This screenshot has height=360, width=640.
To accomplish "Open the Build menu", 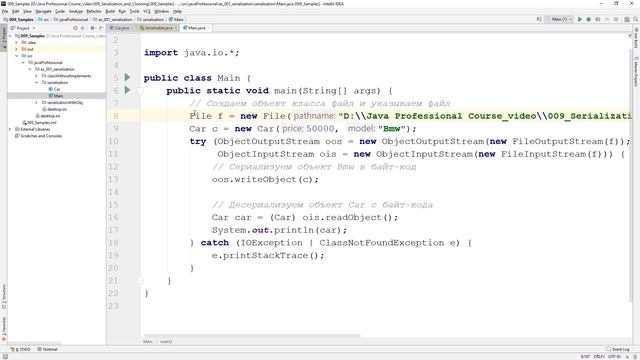I will click(110, 11).
